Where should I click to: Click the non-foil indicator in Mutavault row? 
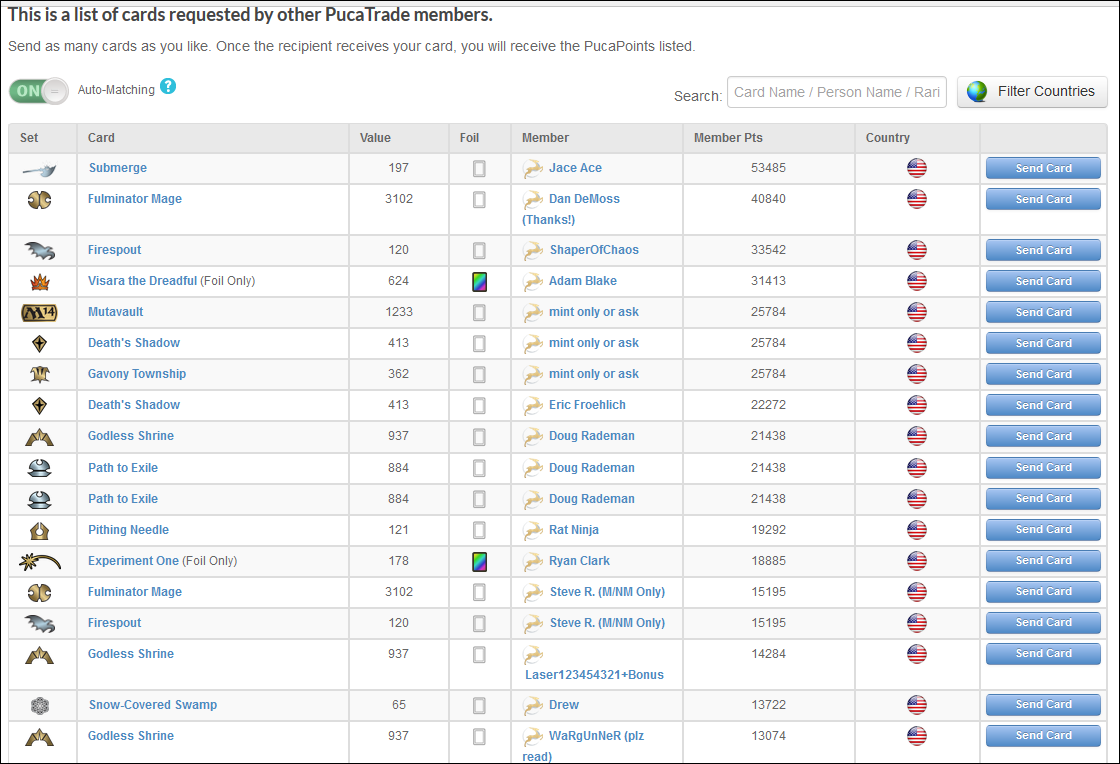[x=479, y=312]
